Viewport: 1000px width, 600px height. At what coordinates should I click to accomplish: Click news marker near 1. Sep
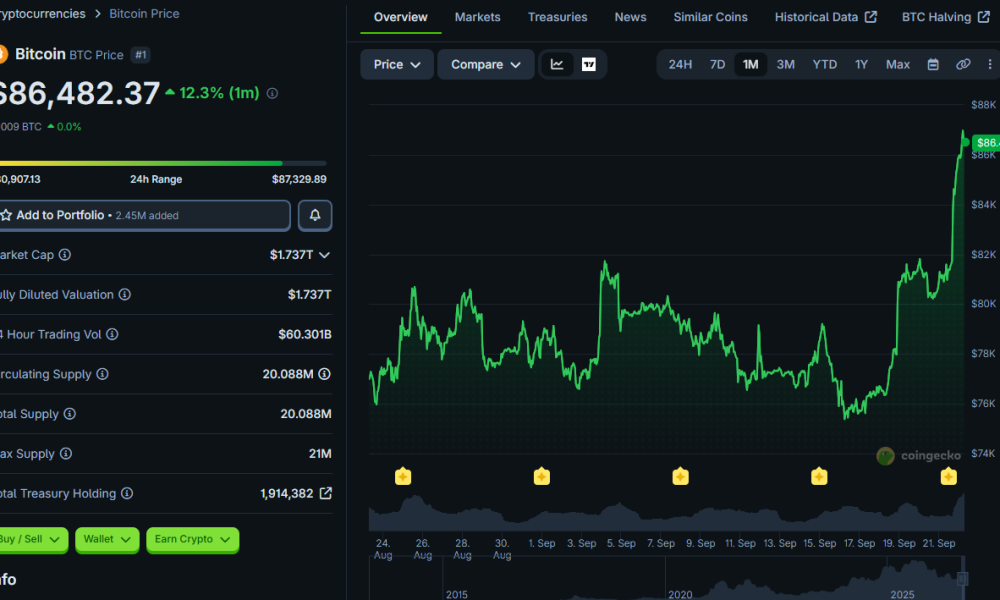pyautogui.click(x=541, y=476)
